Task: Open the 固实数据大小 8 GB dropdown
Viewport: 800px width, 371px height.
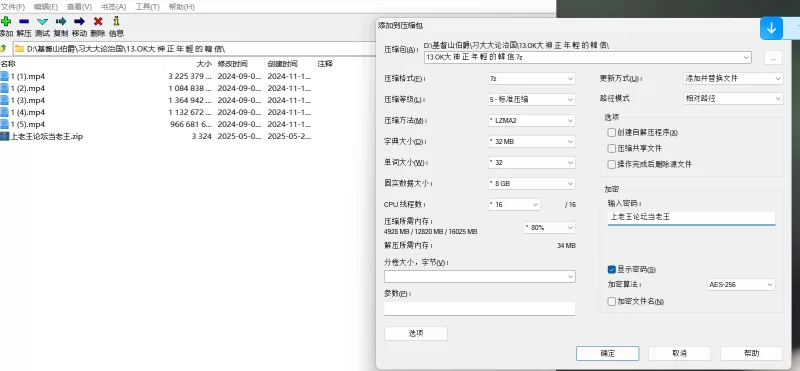Action: [x=531, y=183]
